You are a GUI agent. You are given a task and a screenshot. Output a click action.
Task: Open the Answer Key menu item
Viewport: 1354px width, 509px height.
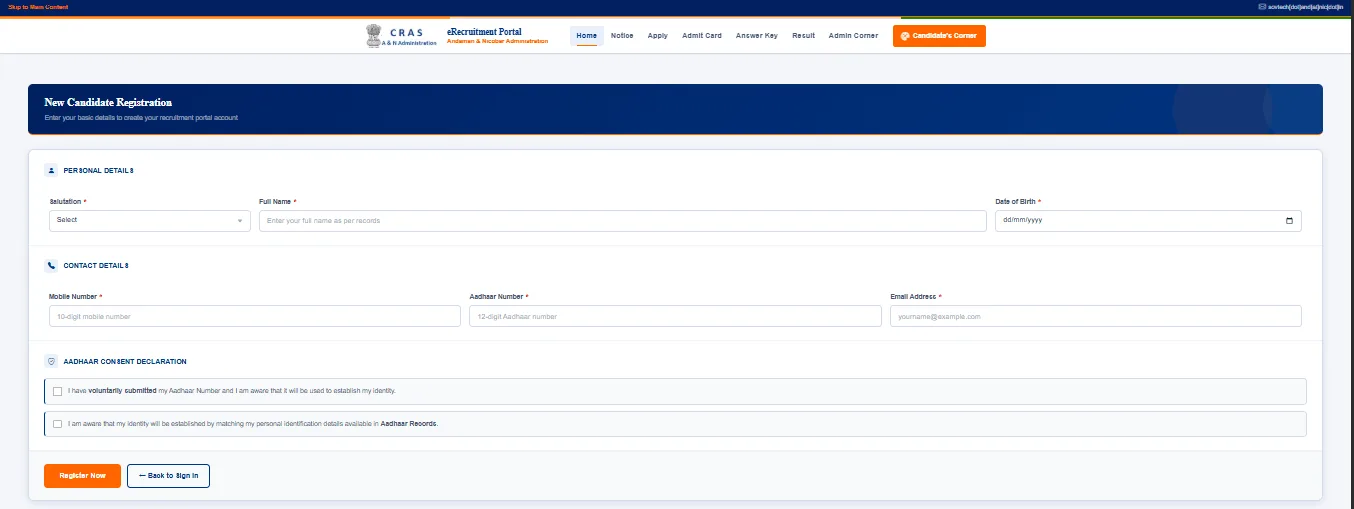tap(757, 36)
